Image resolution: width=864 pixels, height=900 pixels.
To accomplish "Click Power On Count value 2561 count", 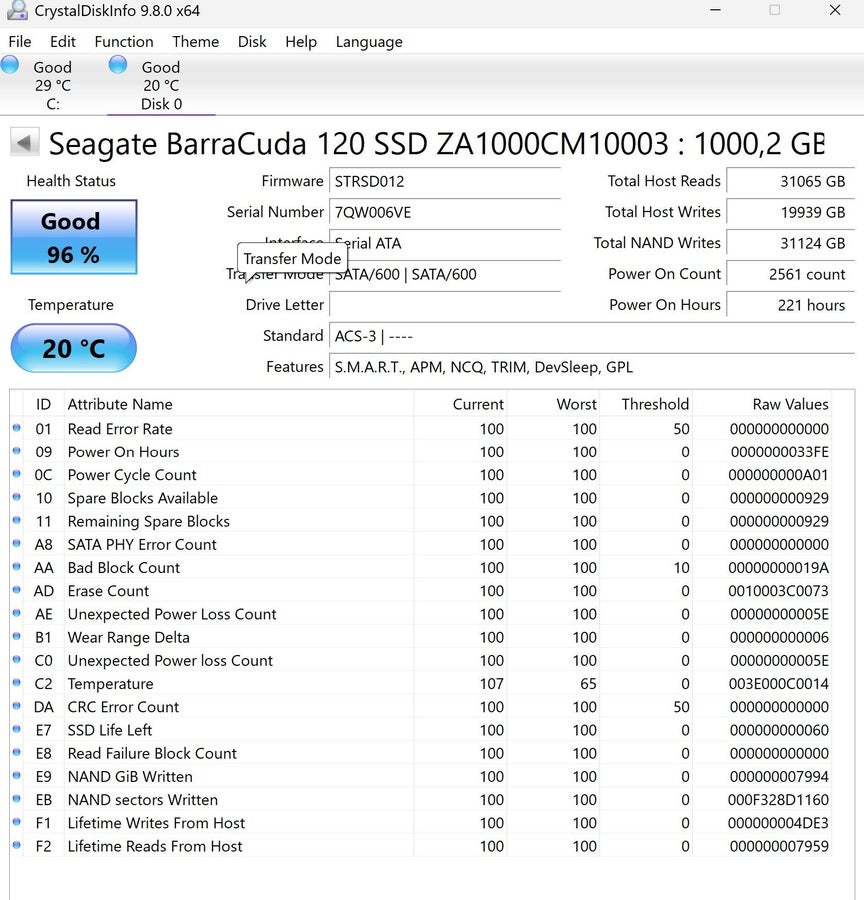I will 791,274.
